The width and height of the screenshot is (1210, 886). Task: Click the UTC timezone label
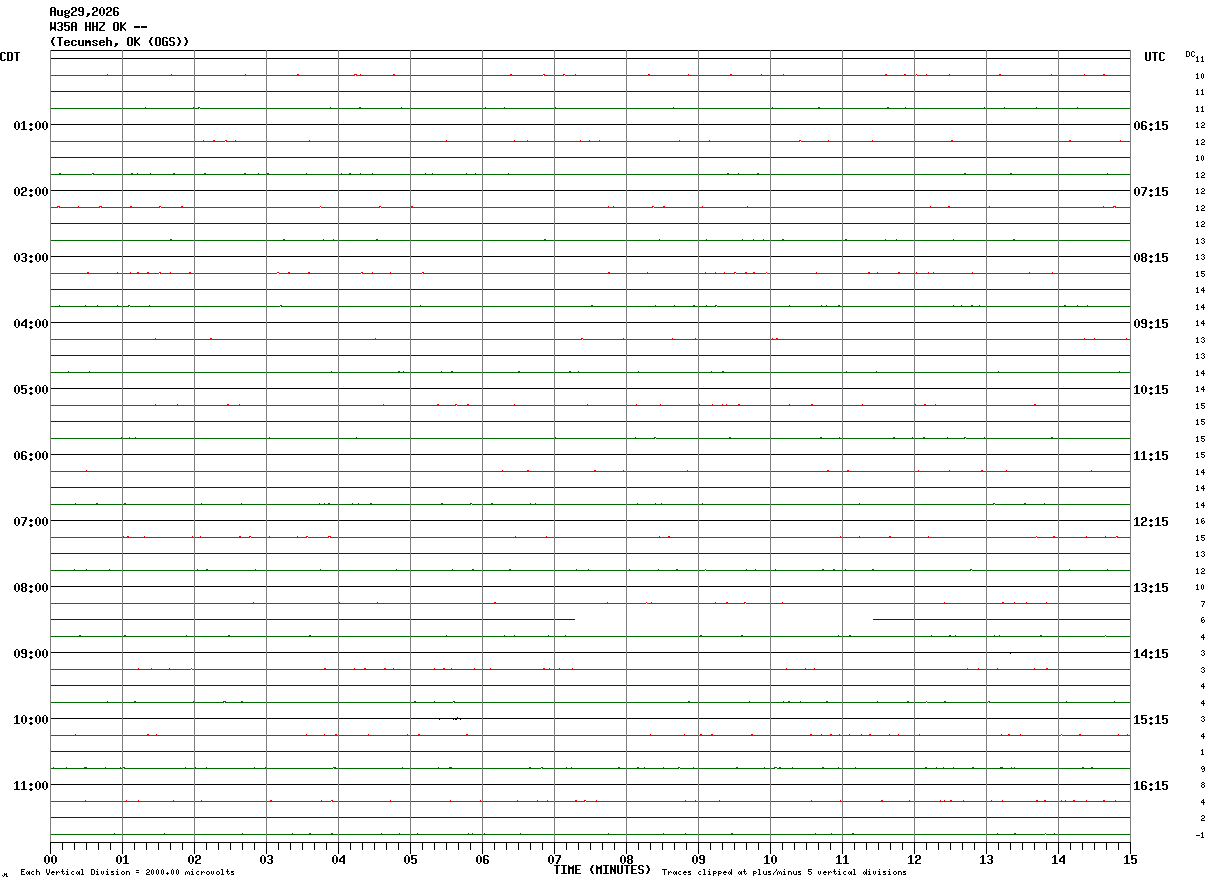point(1154,57)
